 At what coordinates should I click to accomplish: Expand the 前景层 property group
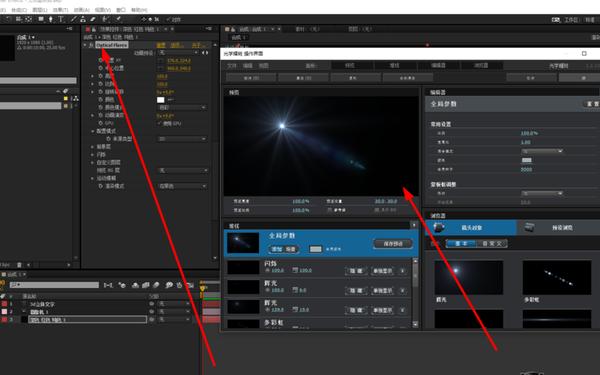pyautogui.click(x=92, y=147)
